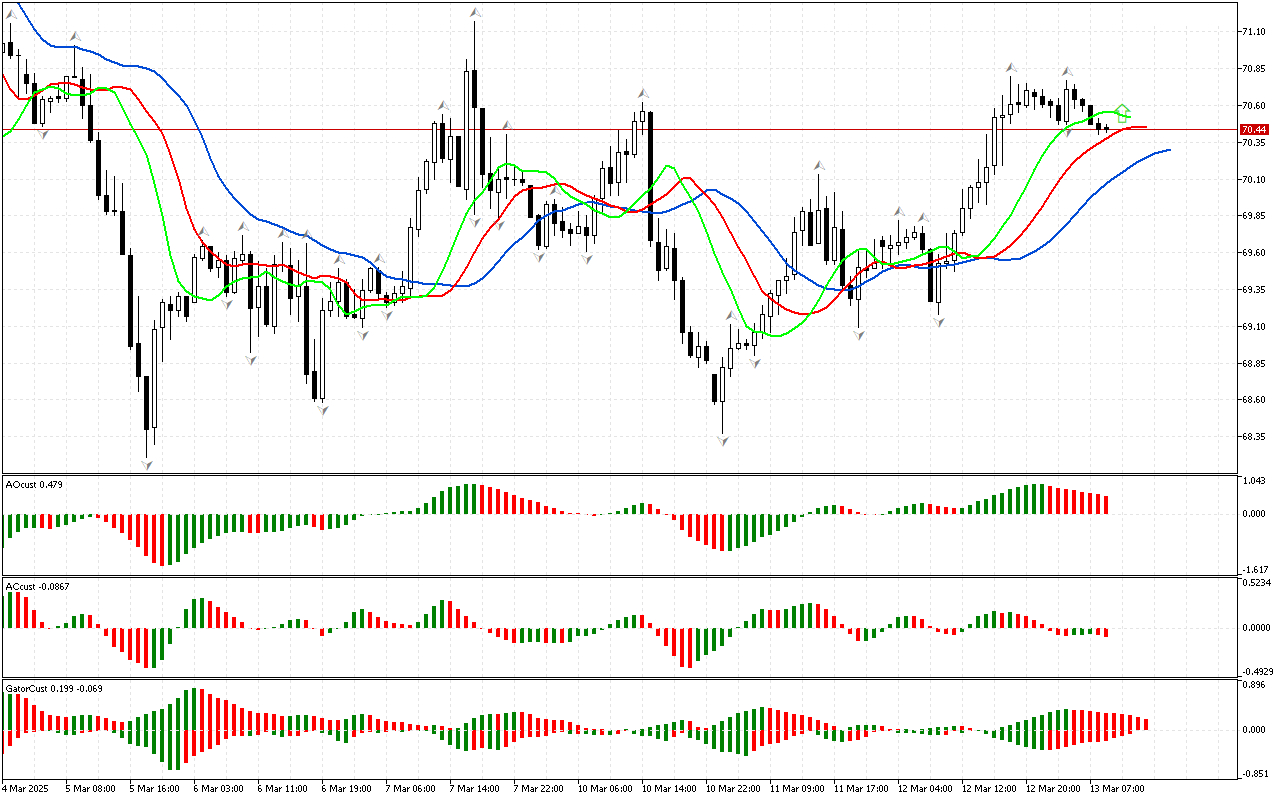This screenshot has height=800, width=1280.
Task: Click the -0.851 scale value in GatorCust panel
Action: click(x=1254, y=772)
